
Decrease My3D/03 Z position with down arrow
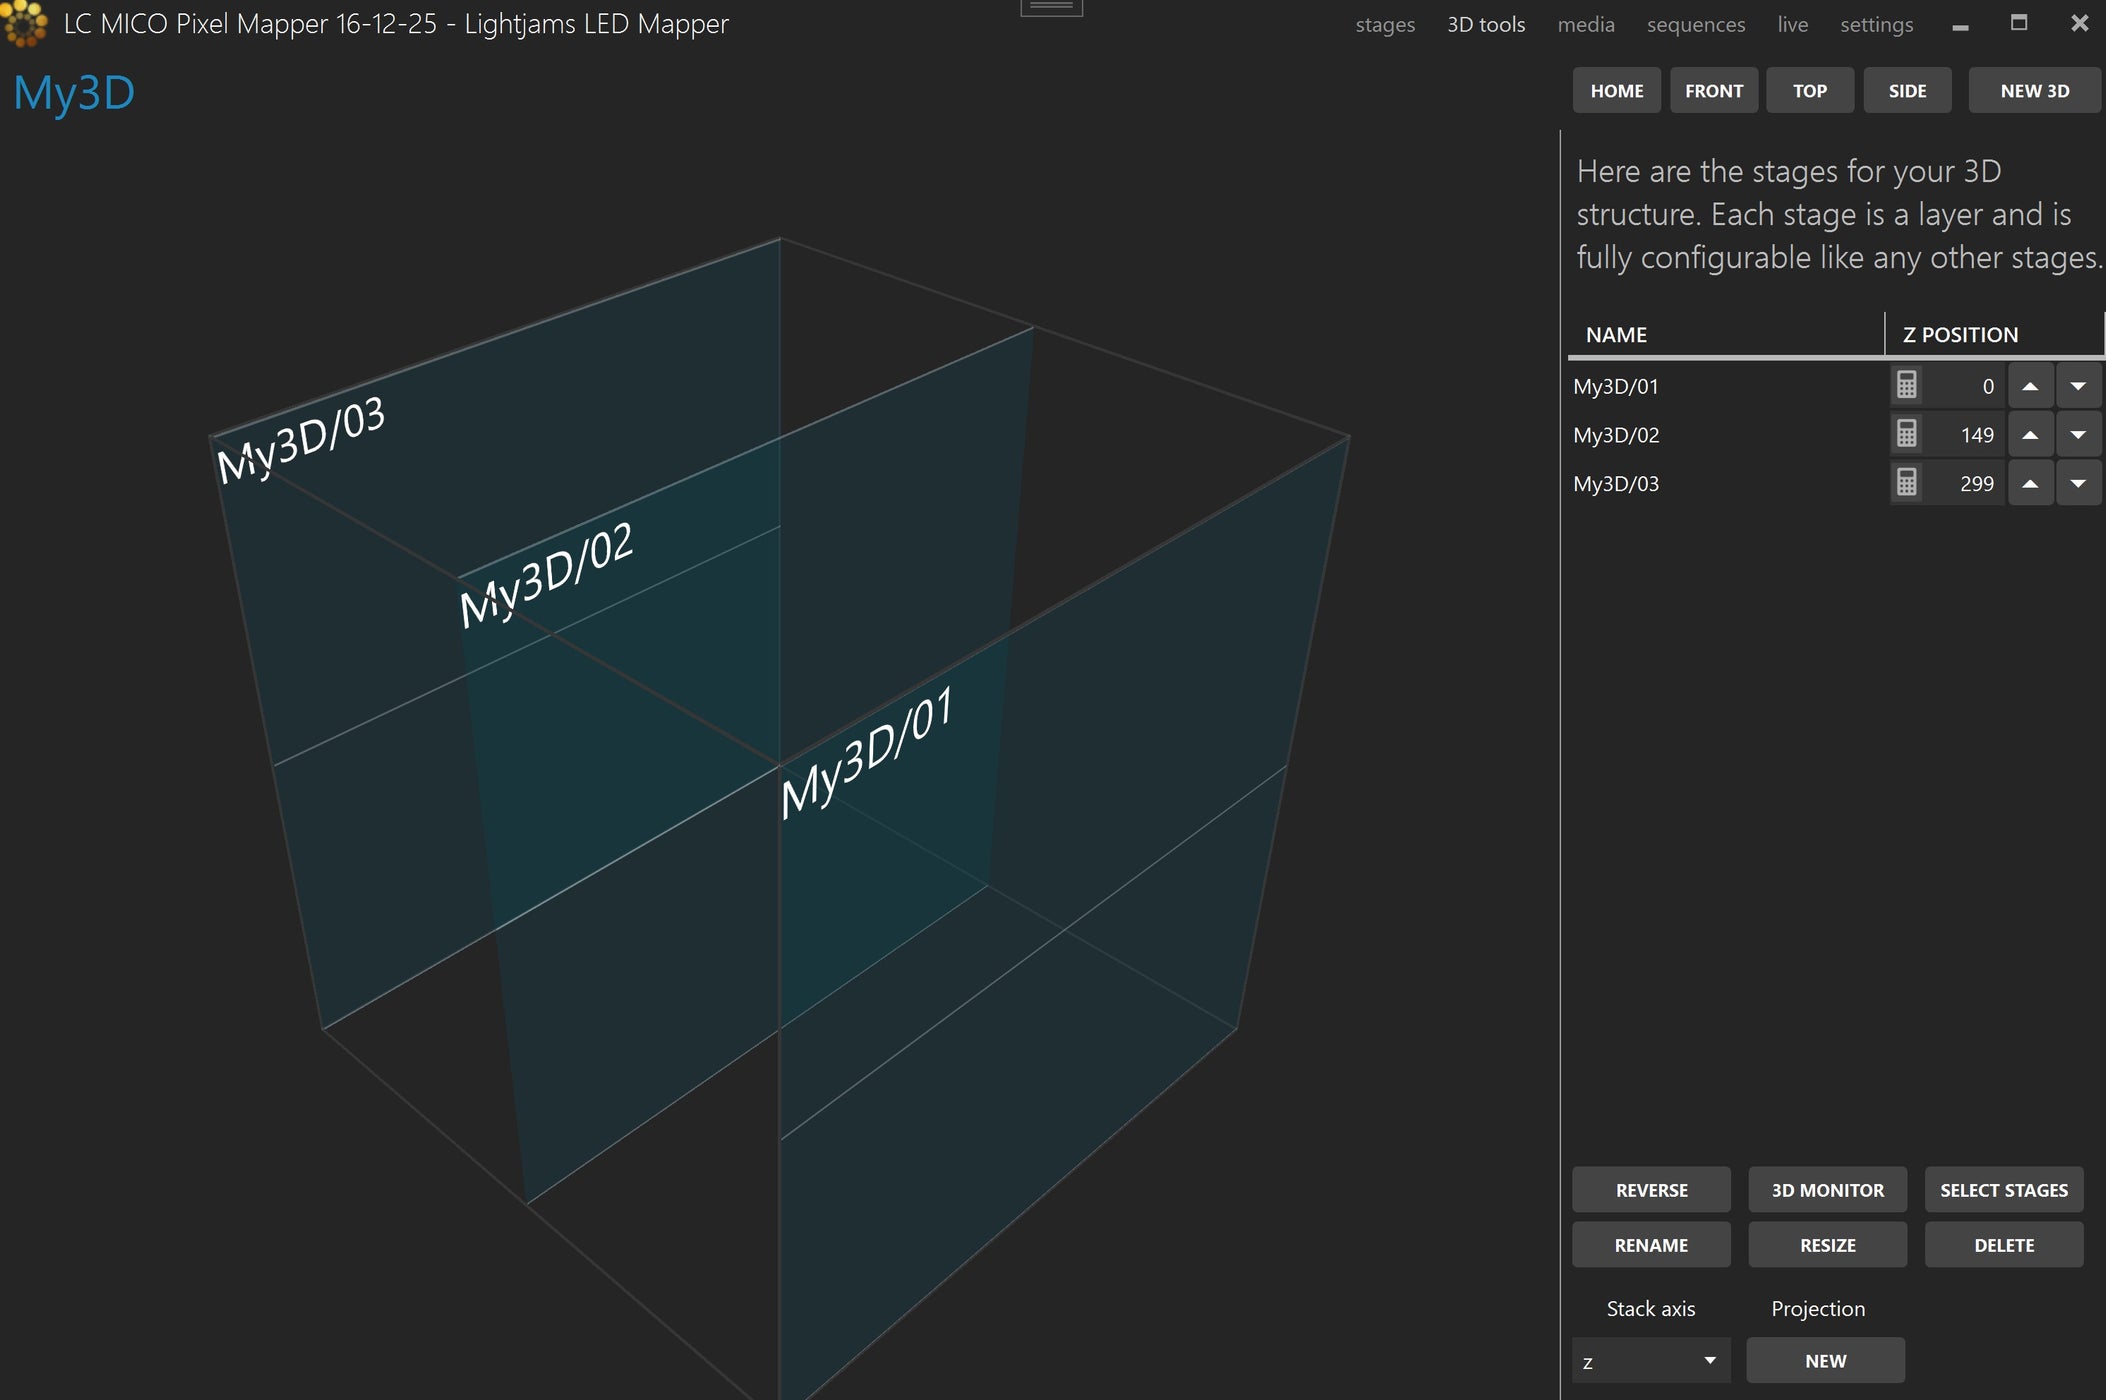coord(2078,484)
